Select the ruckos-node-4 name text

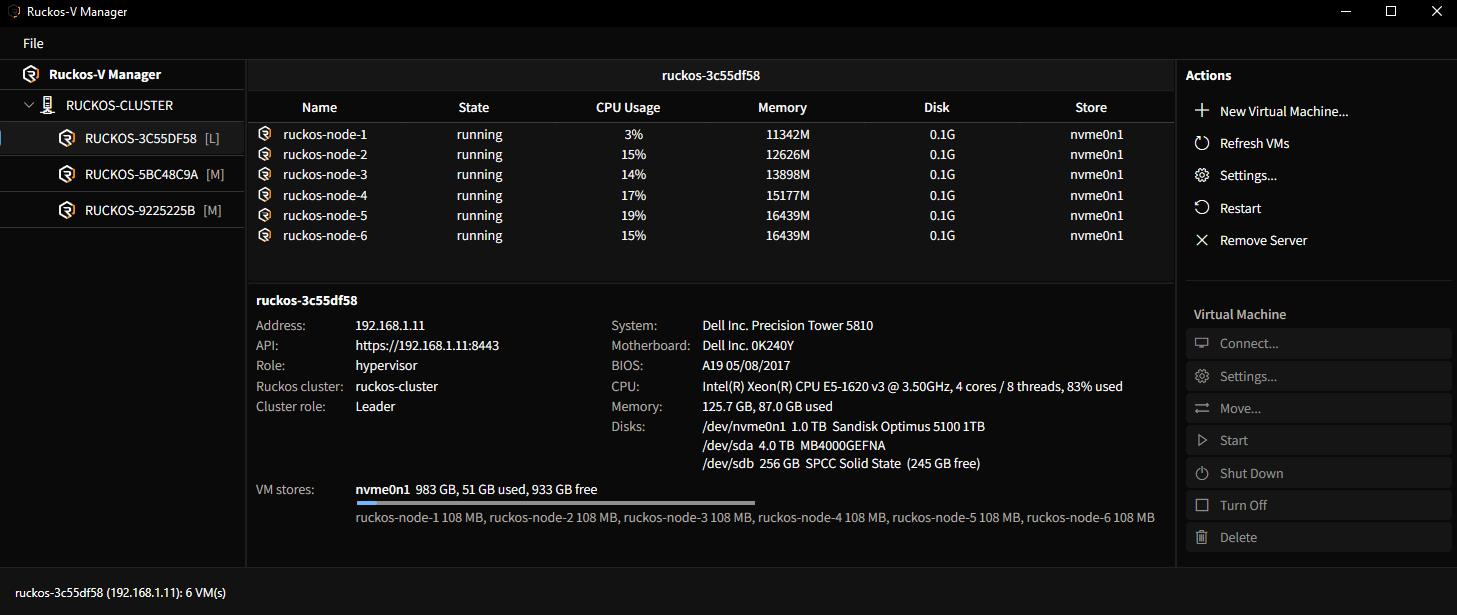point(325,195)
